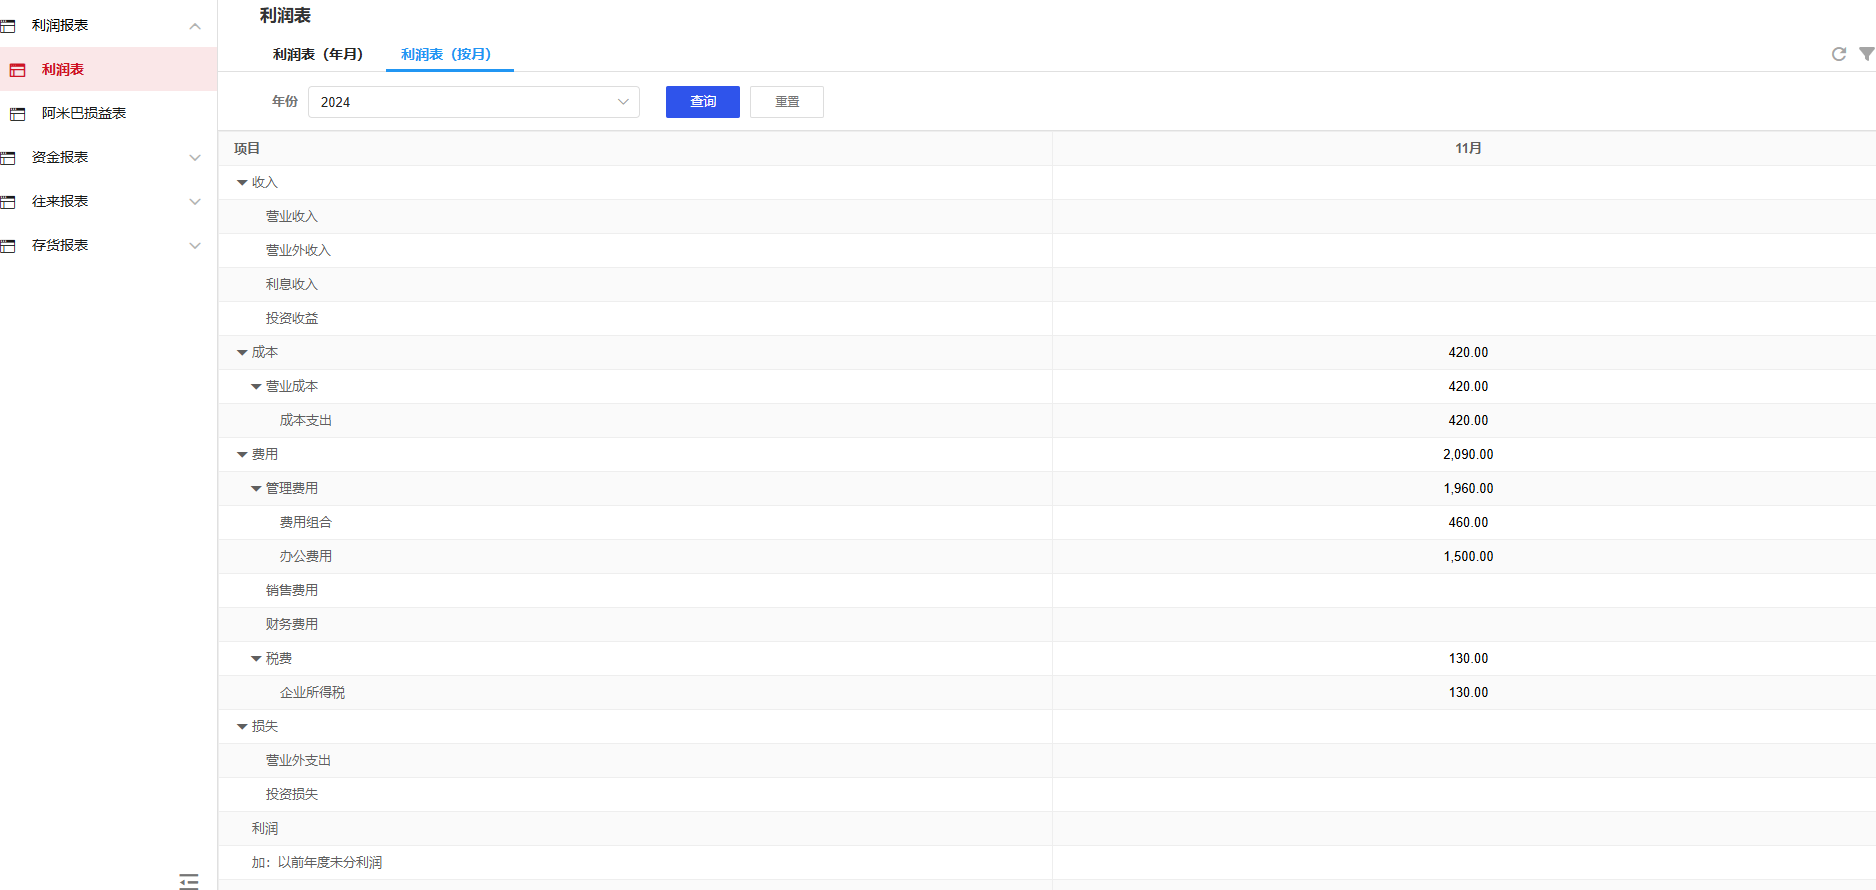Click the 存货报表 menu icon

(x=9, y=246)
